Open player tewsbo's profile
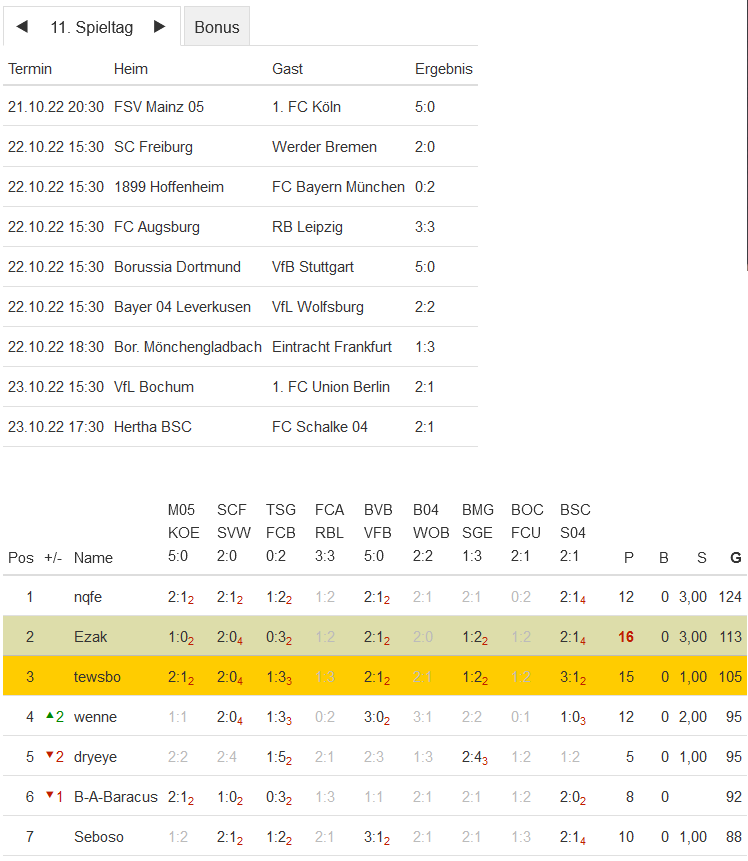Image resolution: width=748 pixels, height=861 pixels. coord(97,677)
